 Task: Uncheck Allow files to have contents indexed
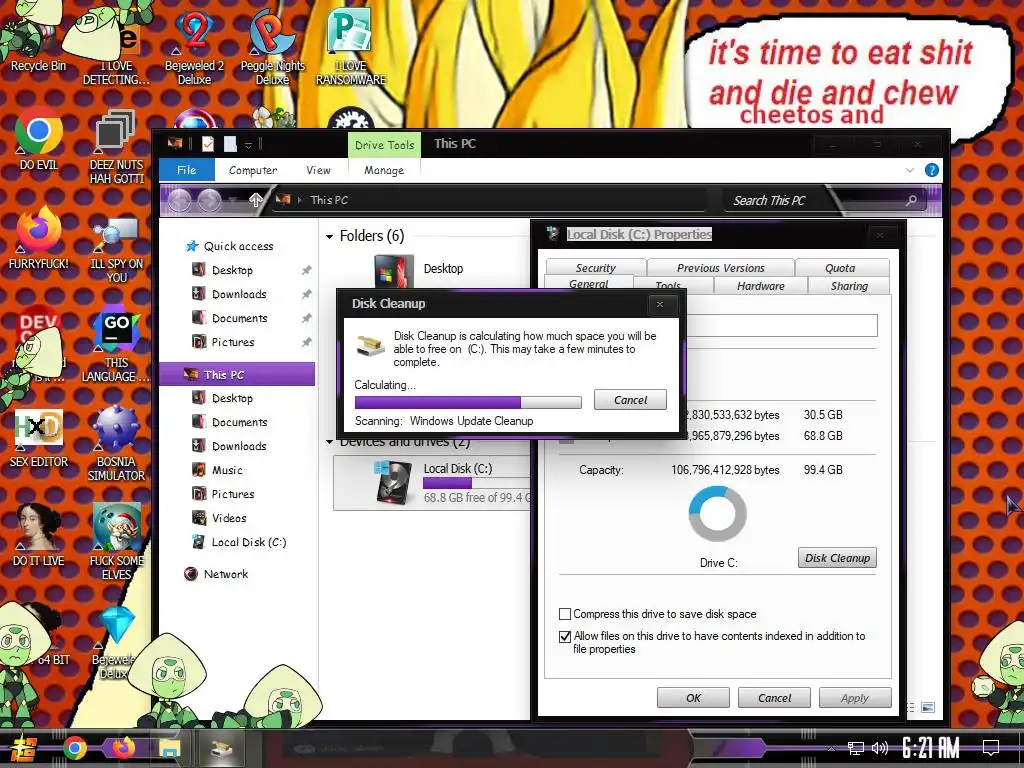pyautogui.click(x=565, y=636)
